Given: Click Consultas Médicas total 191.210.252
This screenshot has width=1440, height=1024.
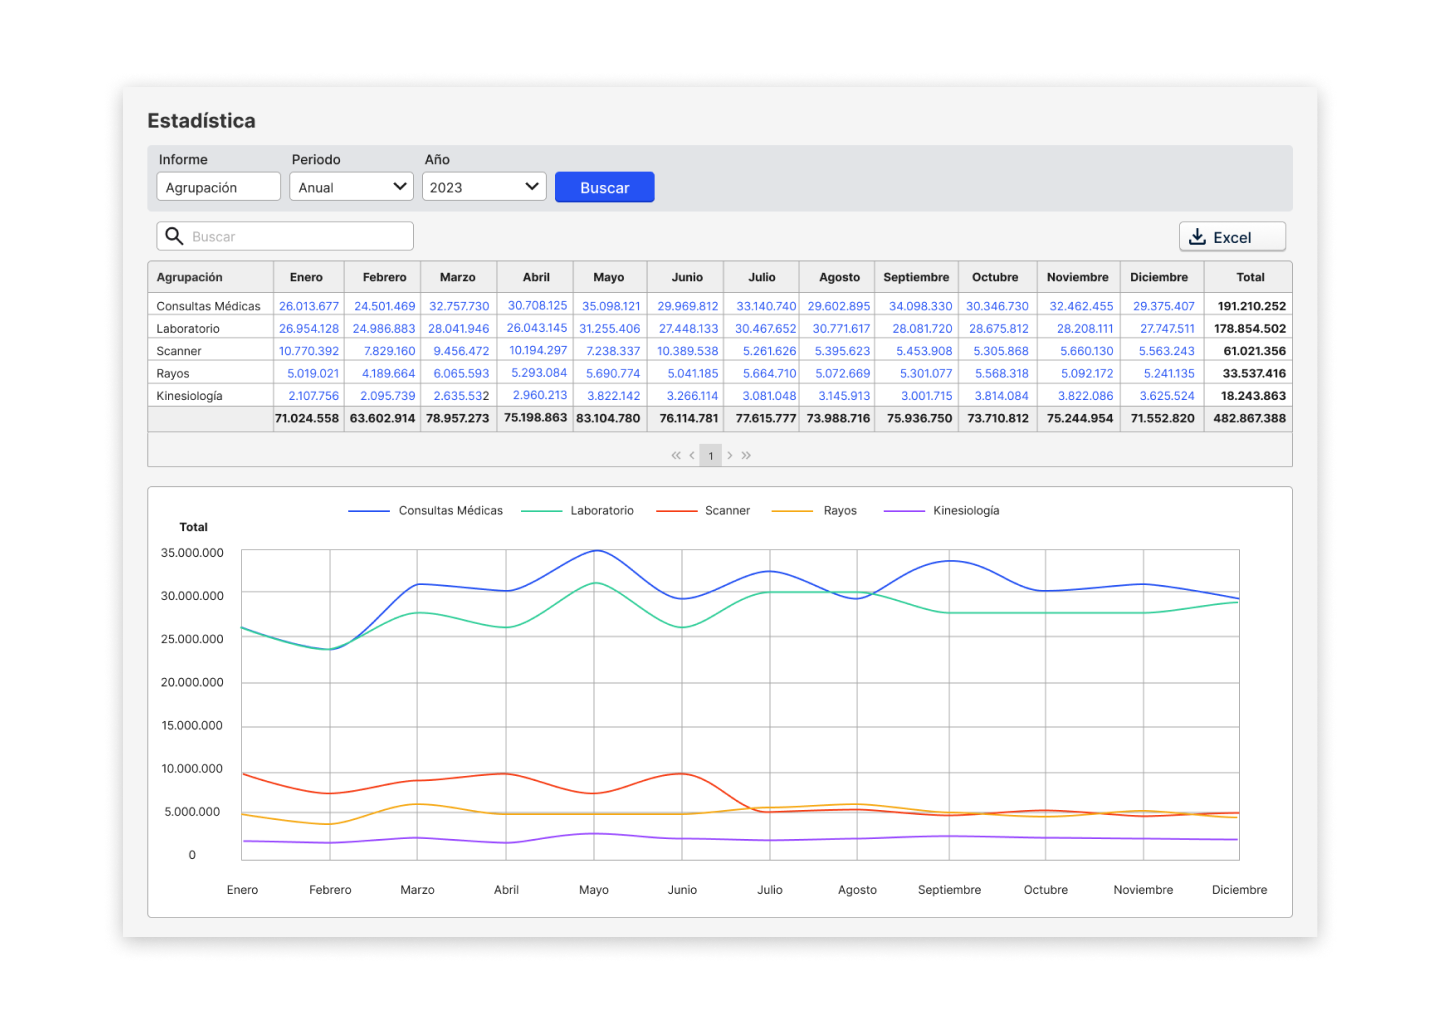Looking at the screenshot, I should point(1252,306).
